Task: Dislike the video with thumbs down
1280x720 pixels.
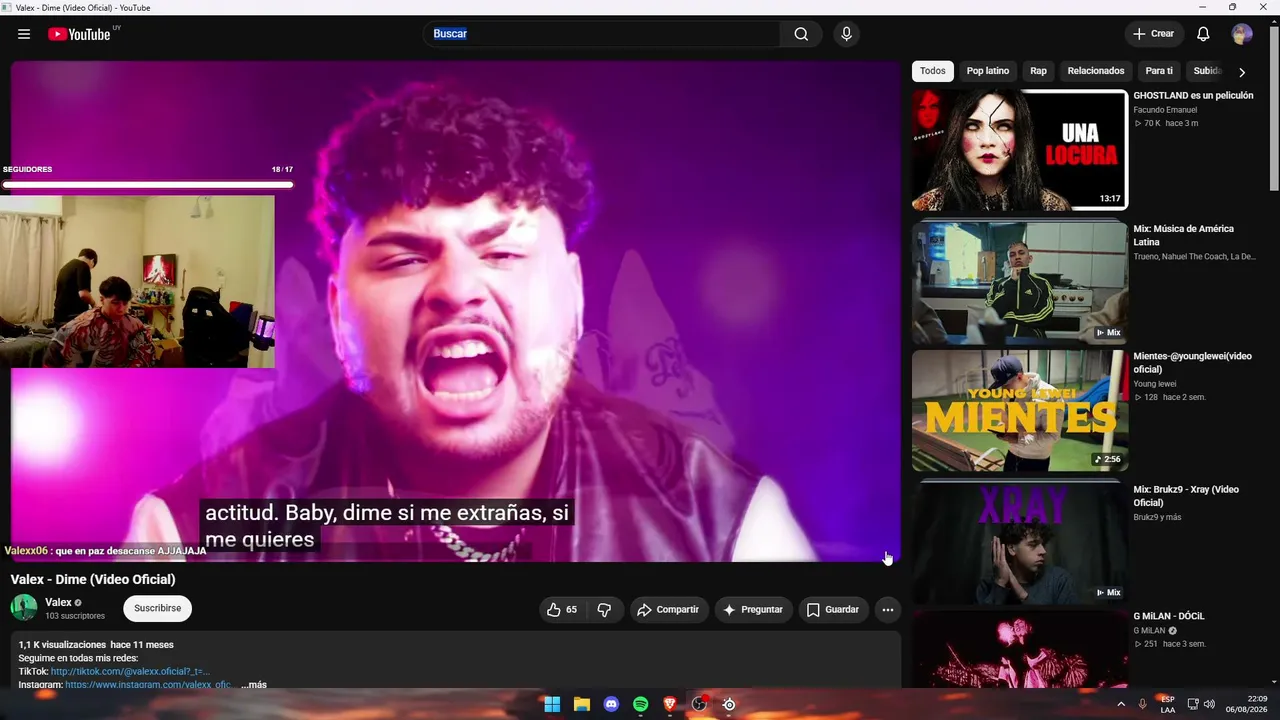Action: [604, 609]
